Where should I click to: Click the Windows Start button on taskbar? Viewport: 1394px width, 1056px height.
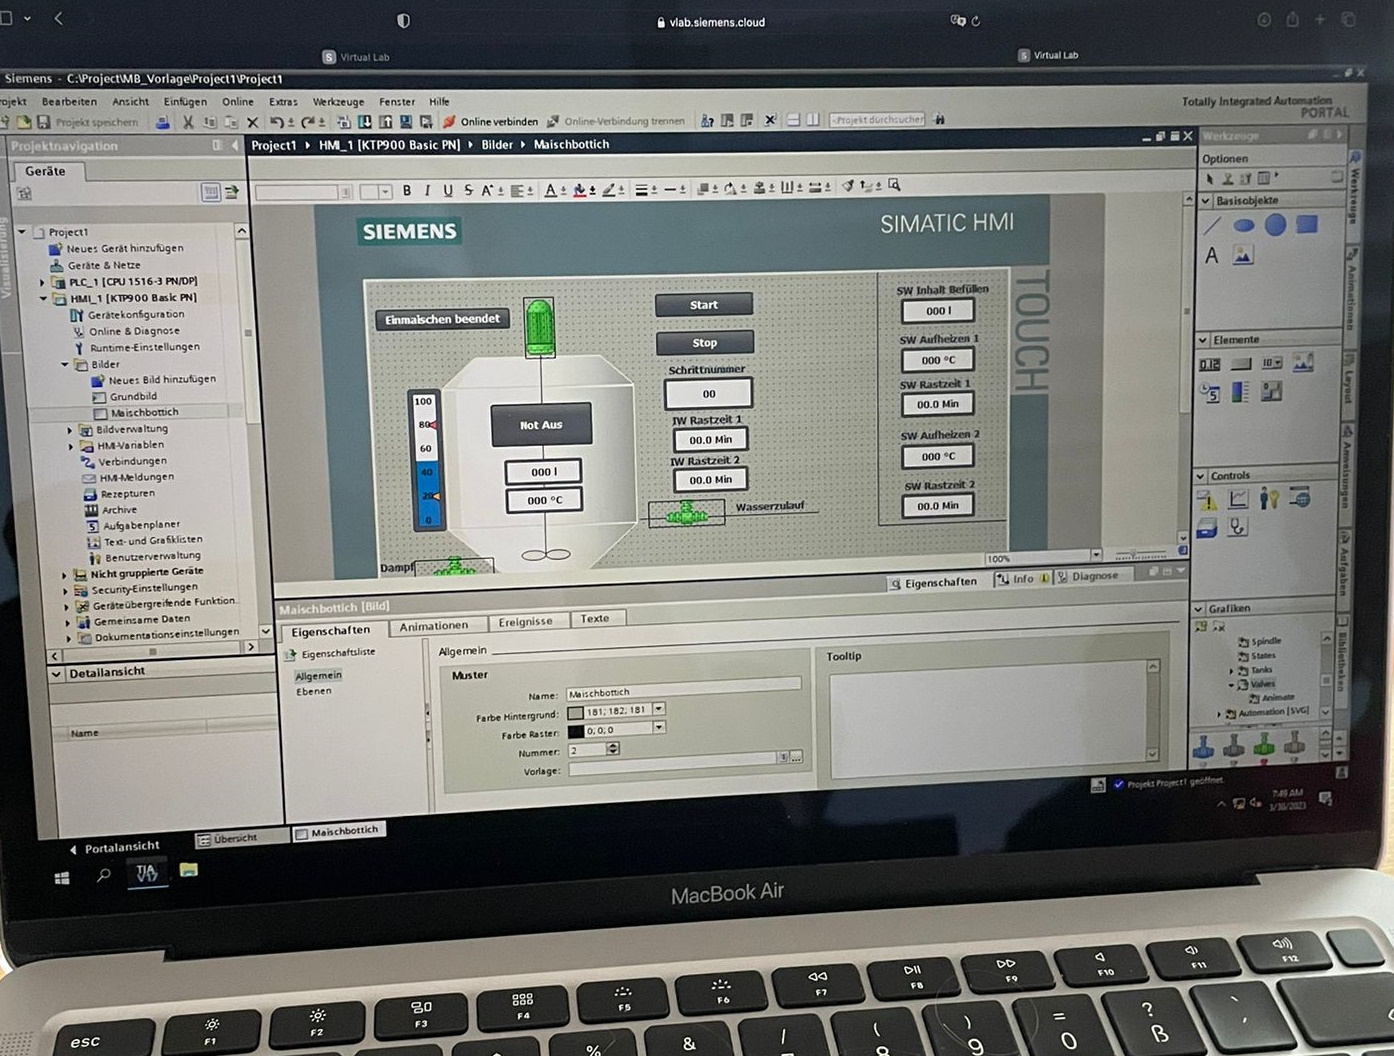pos(61,878)
